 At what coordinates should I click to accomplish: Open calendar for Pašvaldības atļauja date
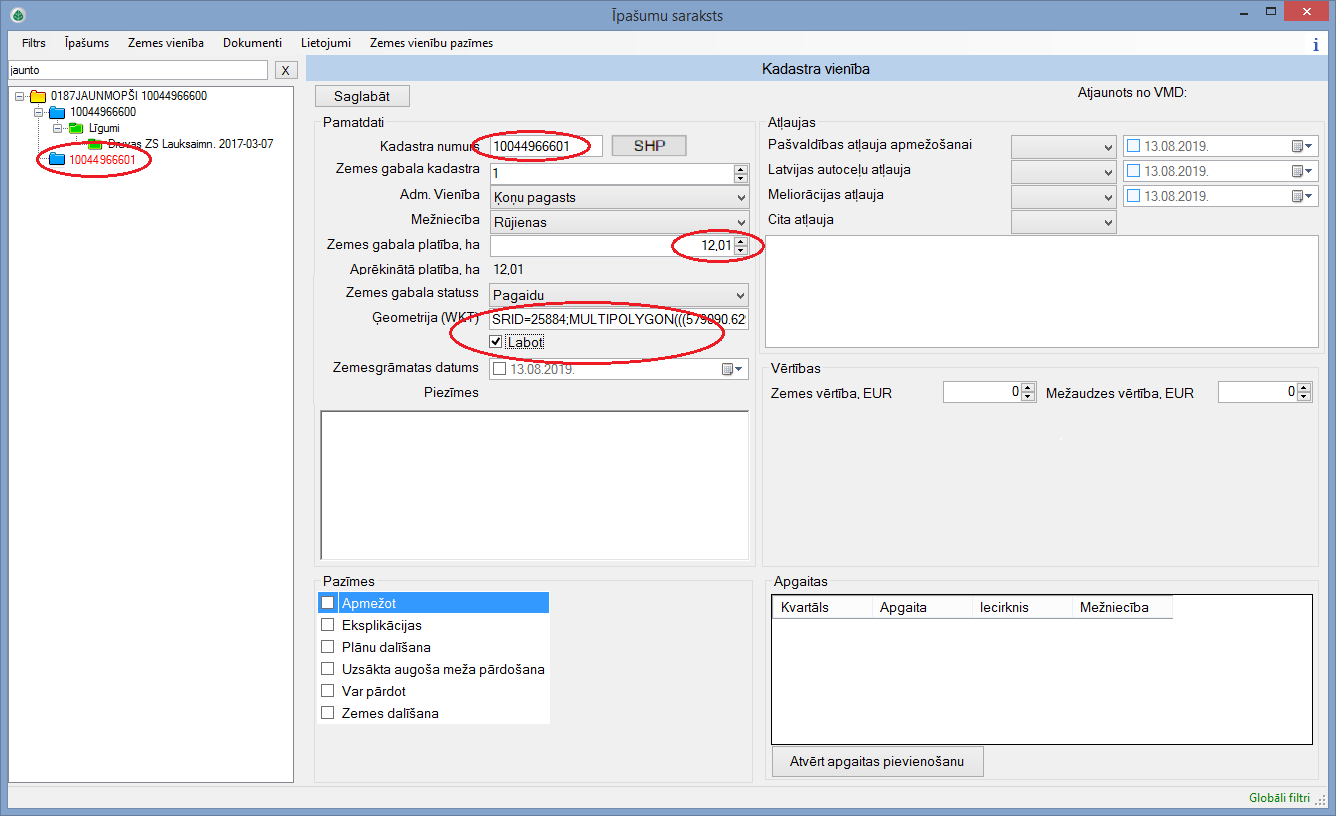tap(1303, 146)
